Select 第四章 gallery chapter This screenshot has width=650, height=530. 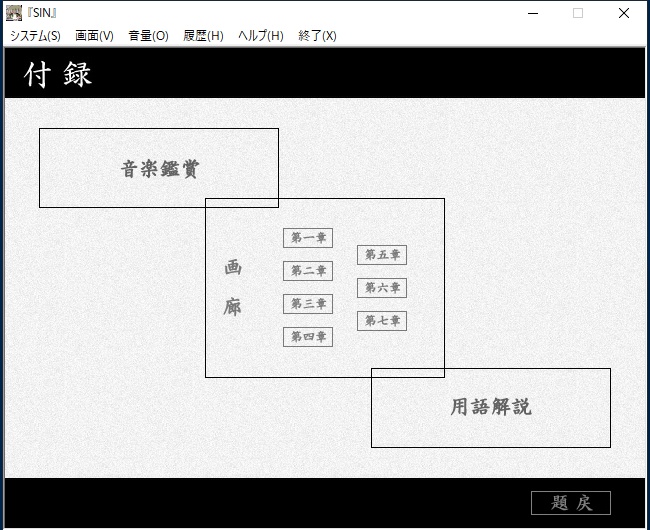pos(308,337)
